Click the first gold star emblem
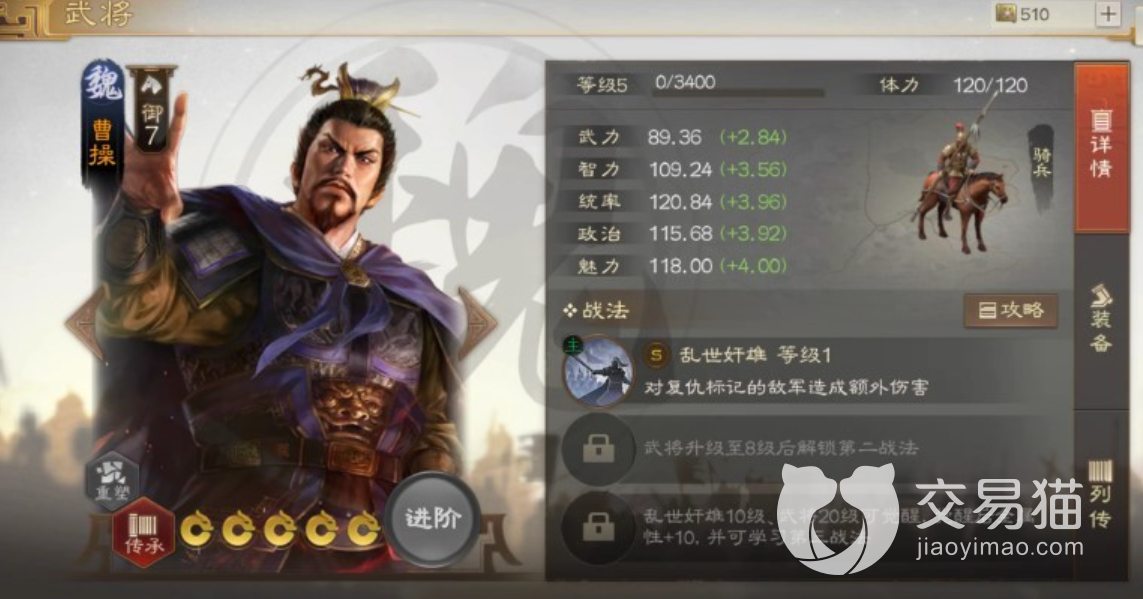This screenshot has height=599, width=1143. tap(197, 529)
